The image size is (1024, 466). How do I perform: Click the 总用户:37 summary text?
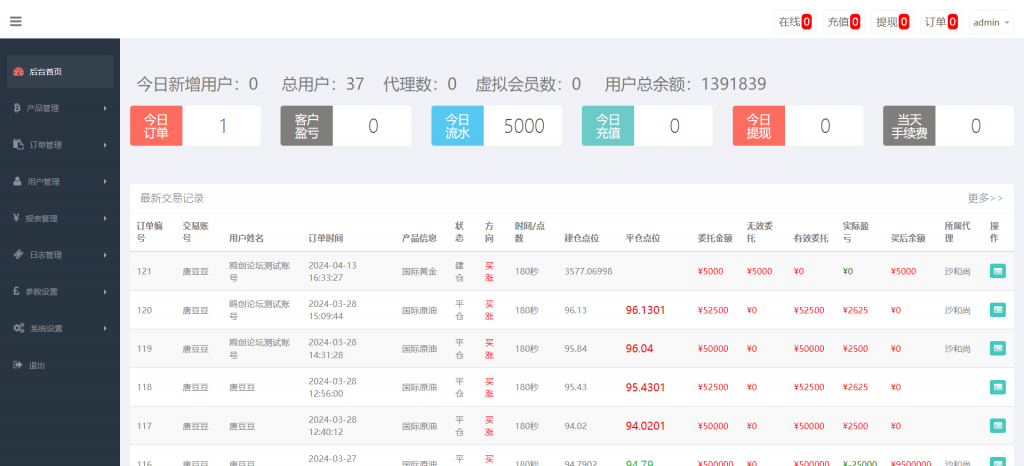coord(323,84)
